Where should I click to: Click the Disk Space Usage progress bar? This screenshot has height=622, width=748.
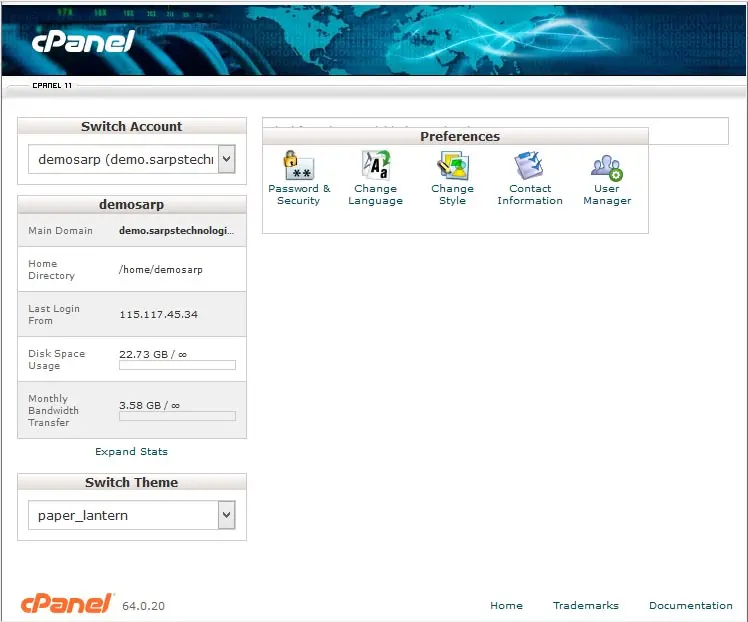(x=177, y=365)
